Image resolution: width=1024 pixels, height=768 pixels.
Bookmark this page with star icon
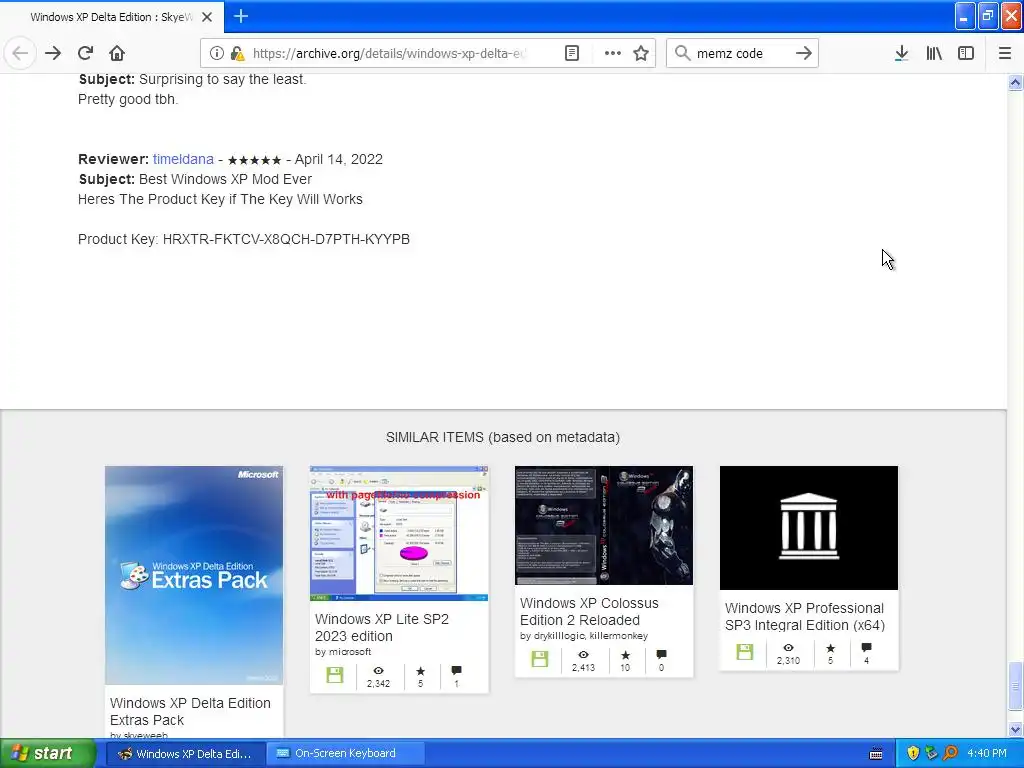(641, 53)
